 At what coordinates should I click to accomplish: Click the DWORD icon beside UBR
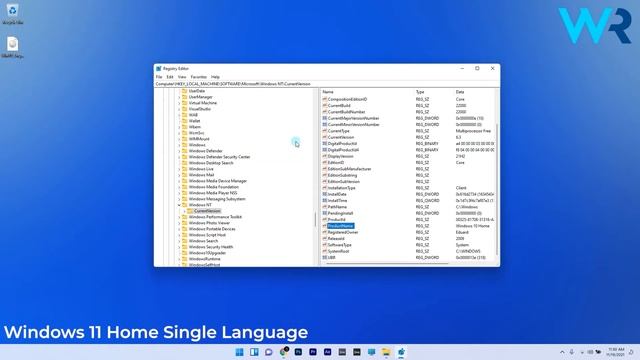click(324, 258)
